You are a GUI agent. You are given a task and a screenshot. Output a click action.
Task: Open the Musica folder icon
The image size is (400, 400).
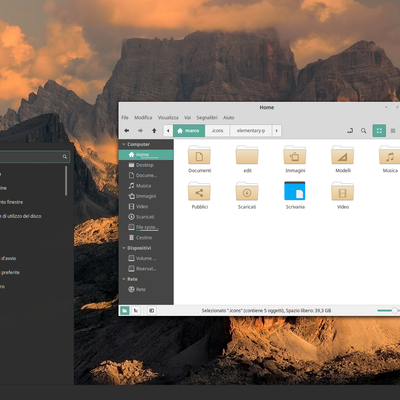click(x=390, y=159)
